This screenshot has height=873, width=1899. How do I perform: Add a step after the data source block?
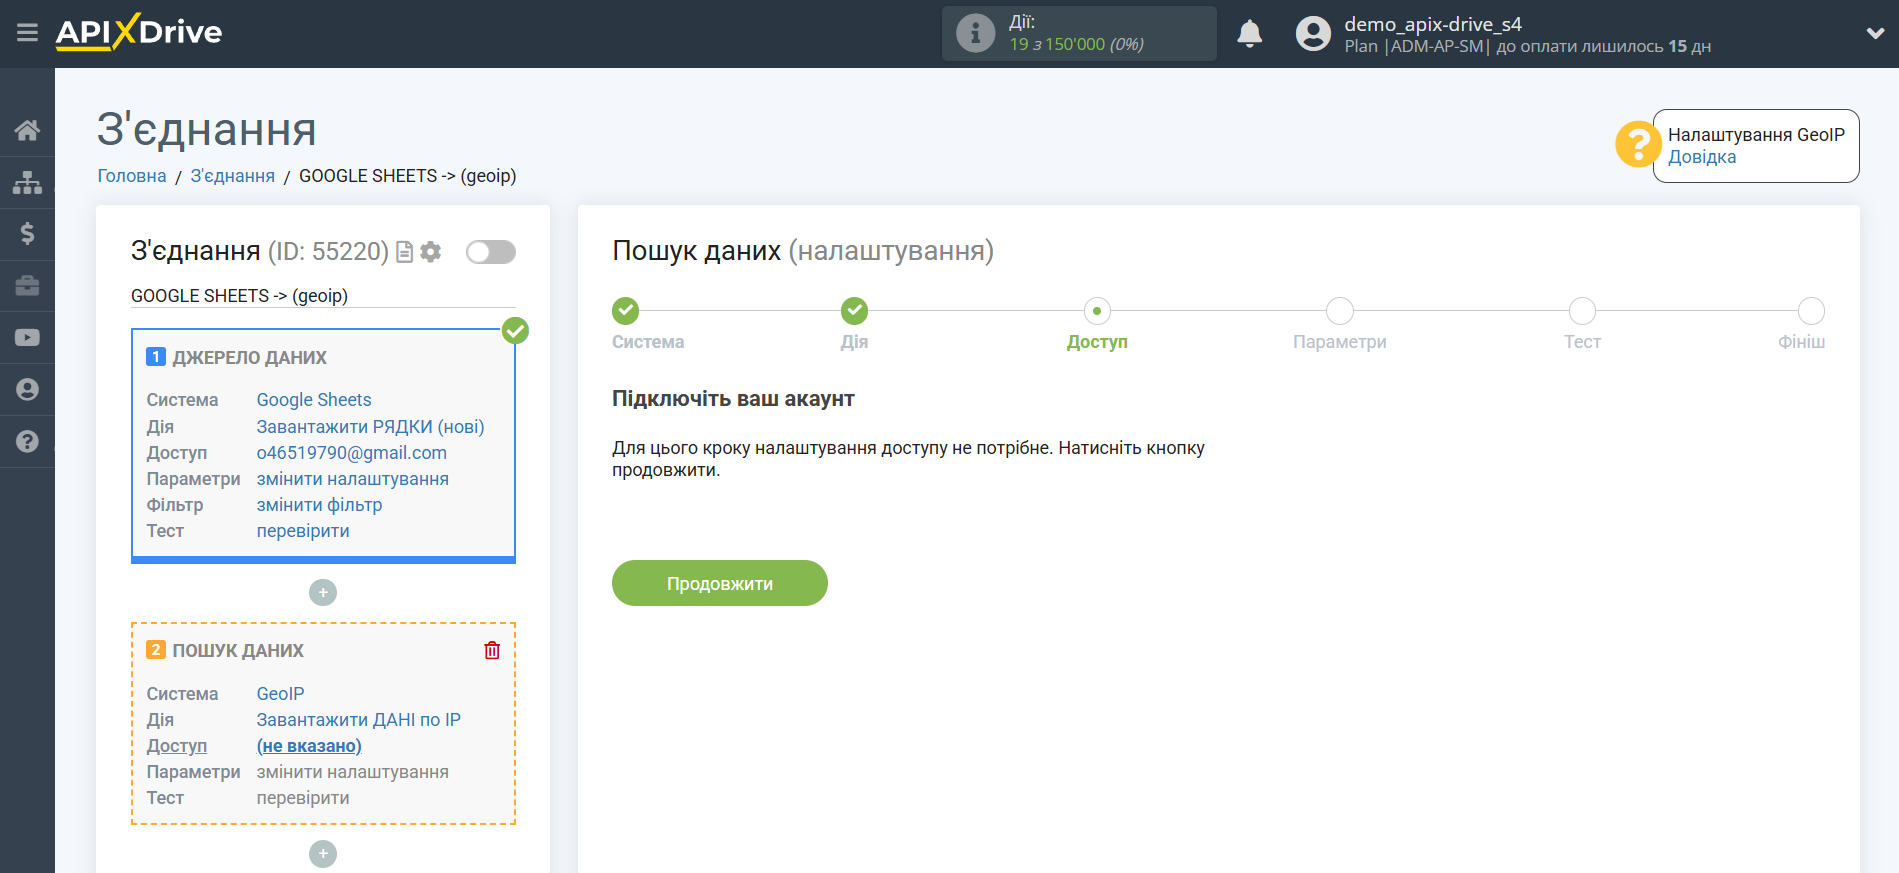tap(323, 593)
